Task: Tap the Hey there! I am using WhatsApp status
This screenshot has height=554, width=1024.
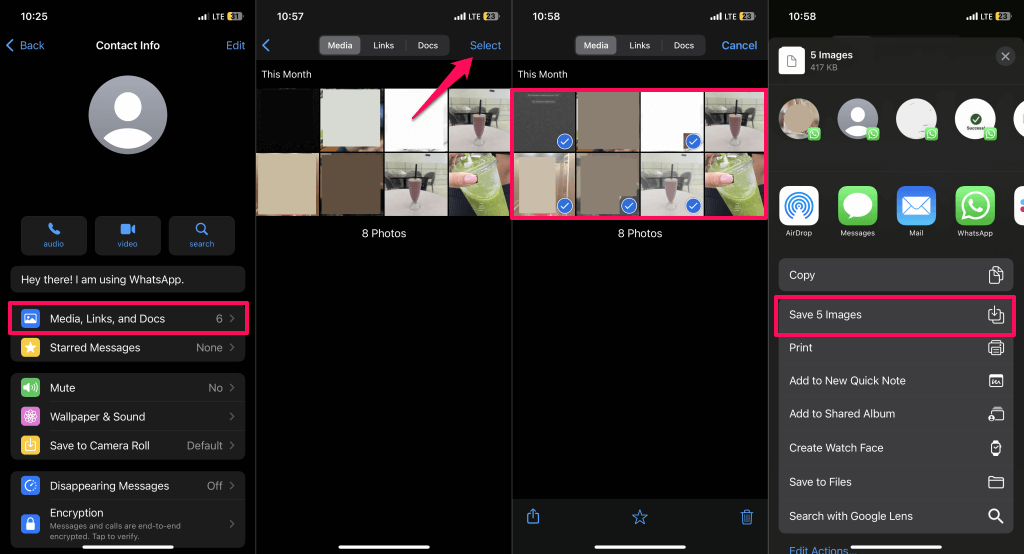Action: pyautogui.click(x=128, y=280)
